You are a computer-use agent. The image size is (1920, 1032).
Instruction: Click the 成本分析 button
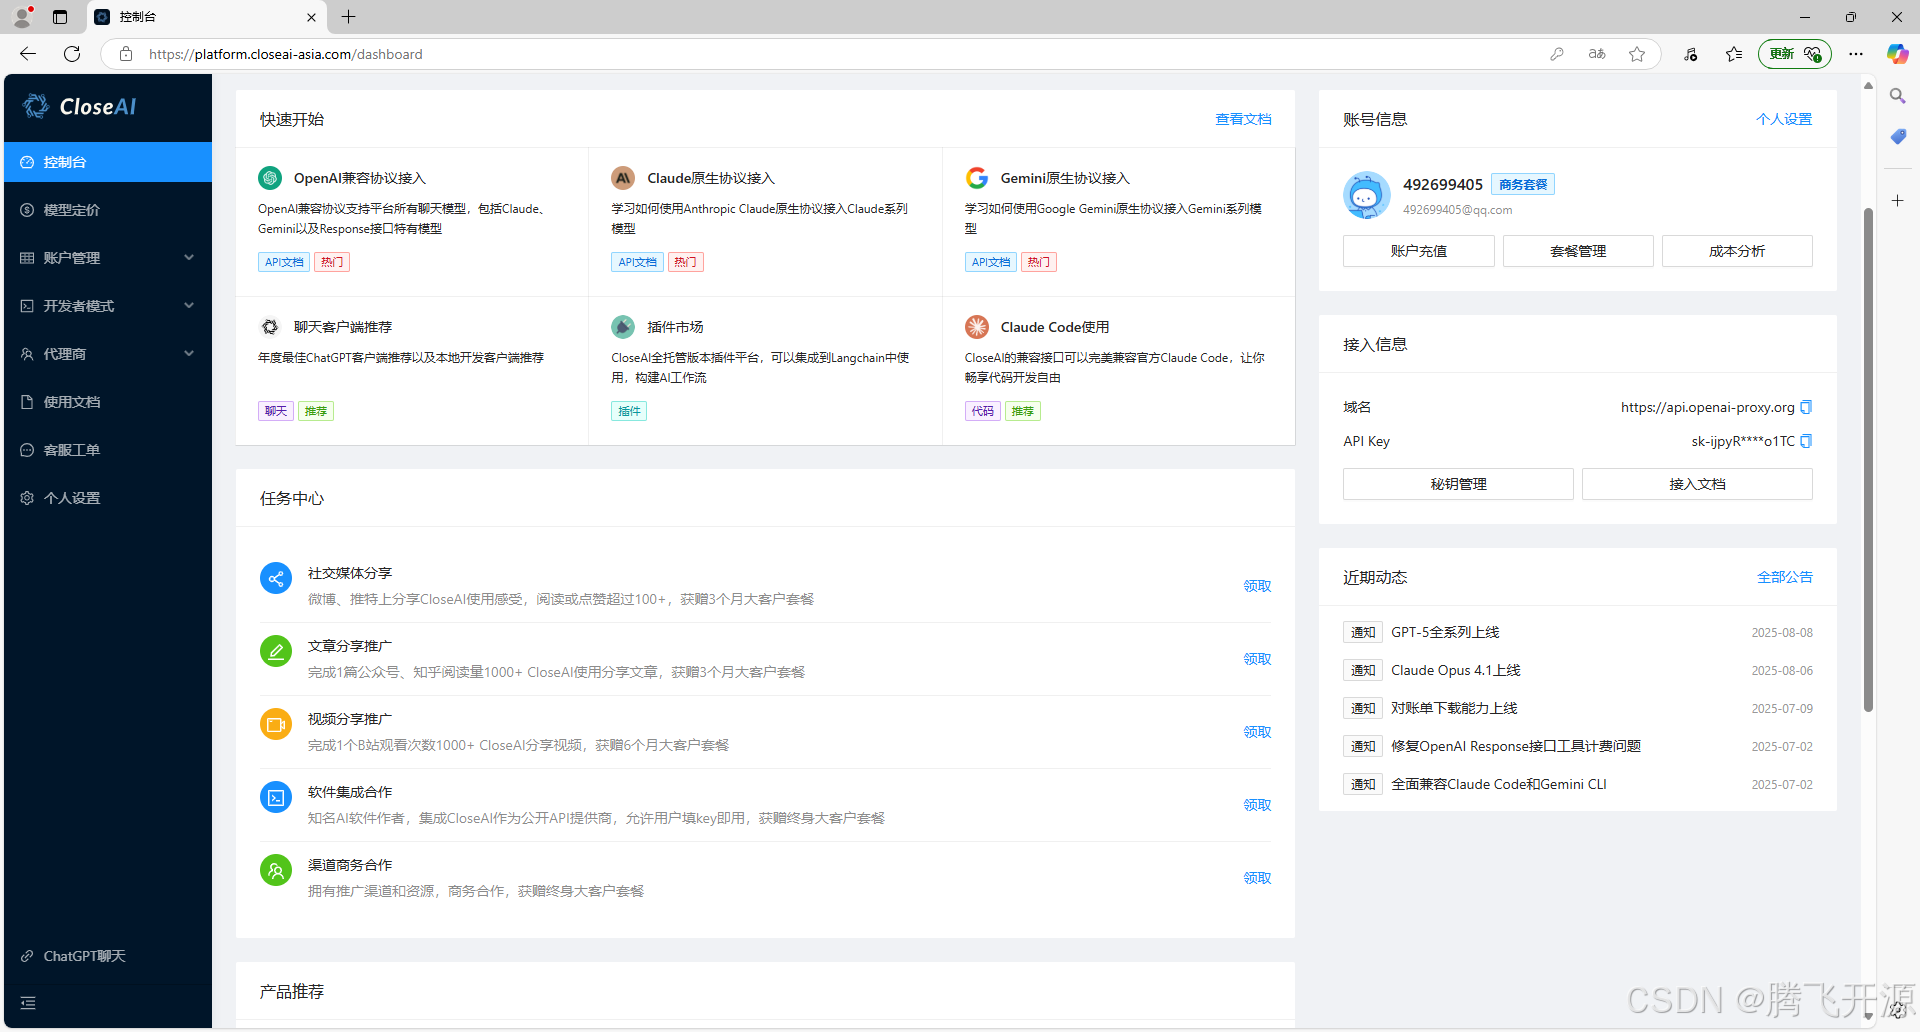pyautogui.click(x=1737, y=251)
